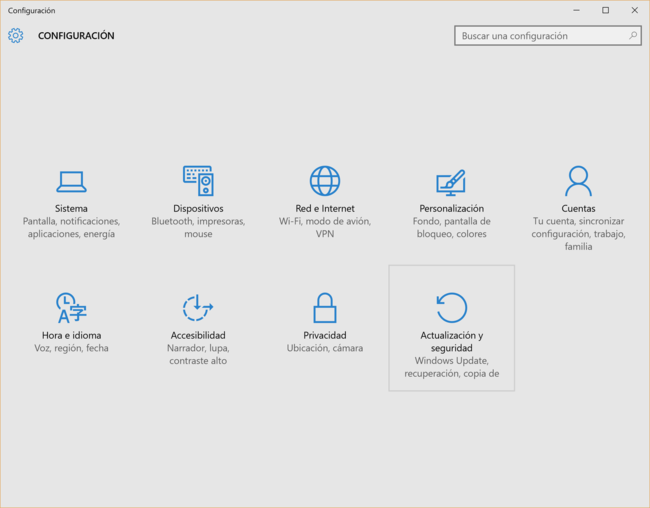Click the 'Red e Internet' title text

pos(325,209)
